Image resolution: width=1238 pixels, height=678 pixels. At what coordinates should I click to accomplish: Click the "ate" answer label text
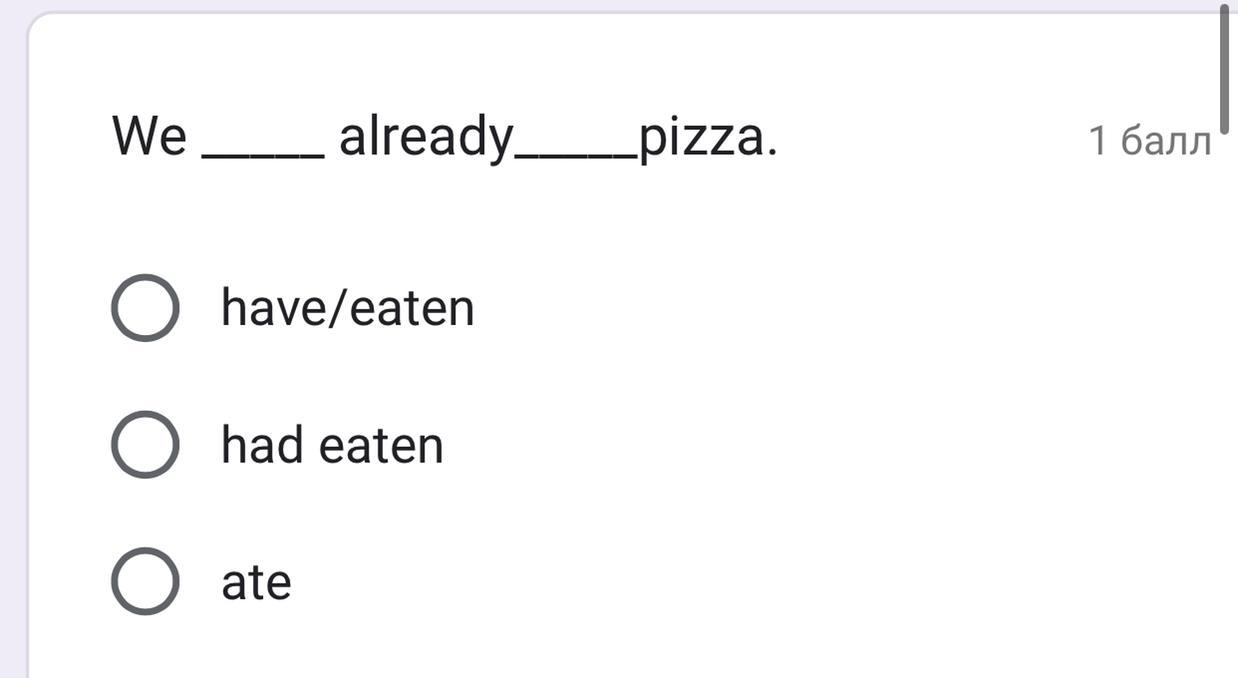[x=256, y=582]
